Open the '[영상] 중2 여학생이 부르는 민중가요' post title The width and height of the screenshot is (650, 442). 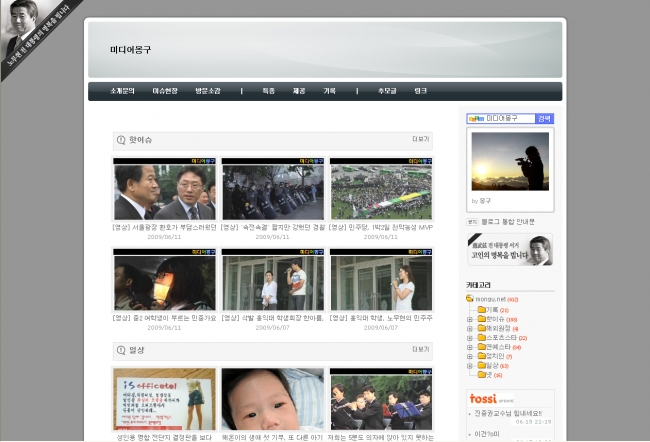tap(165, 318)
